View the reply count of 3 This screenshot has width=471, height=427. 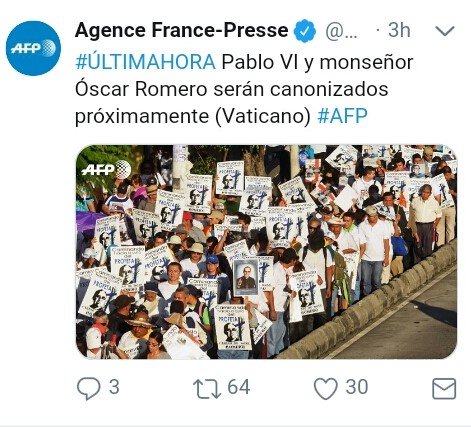coord(114,387)
